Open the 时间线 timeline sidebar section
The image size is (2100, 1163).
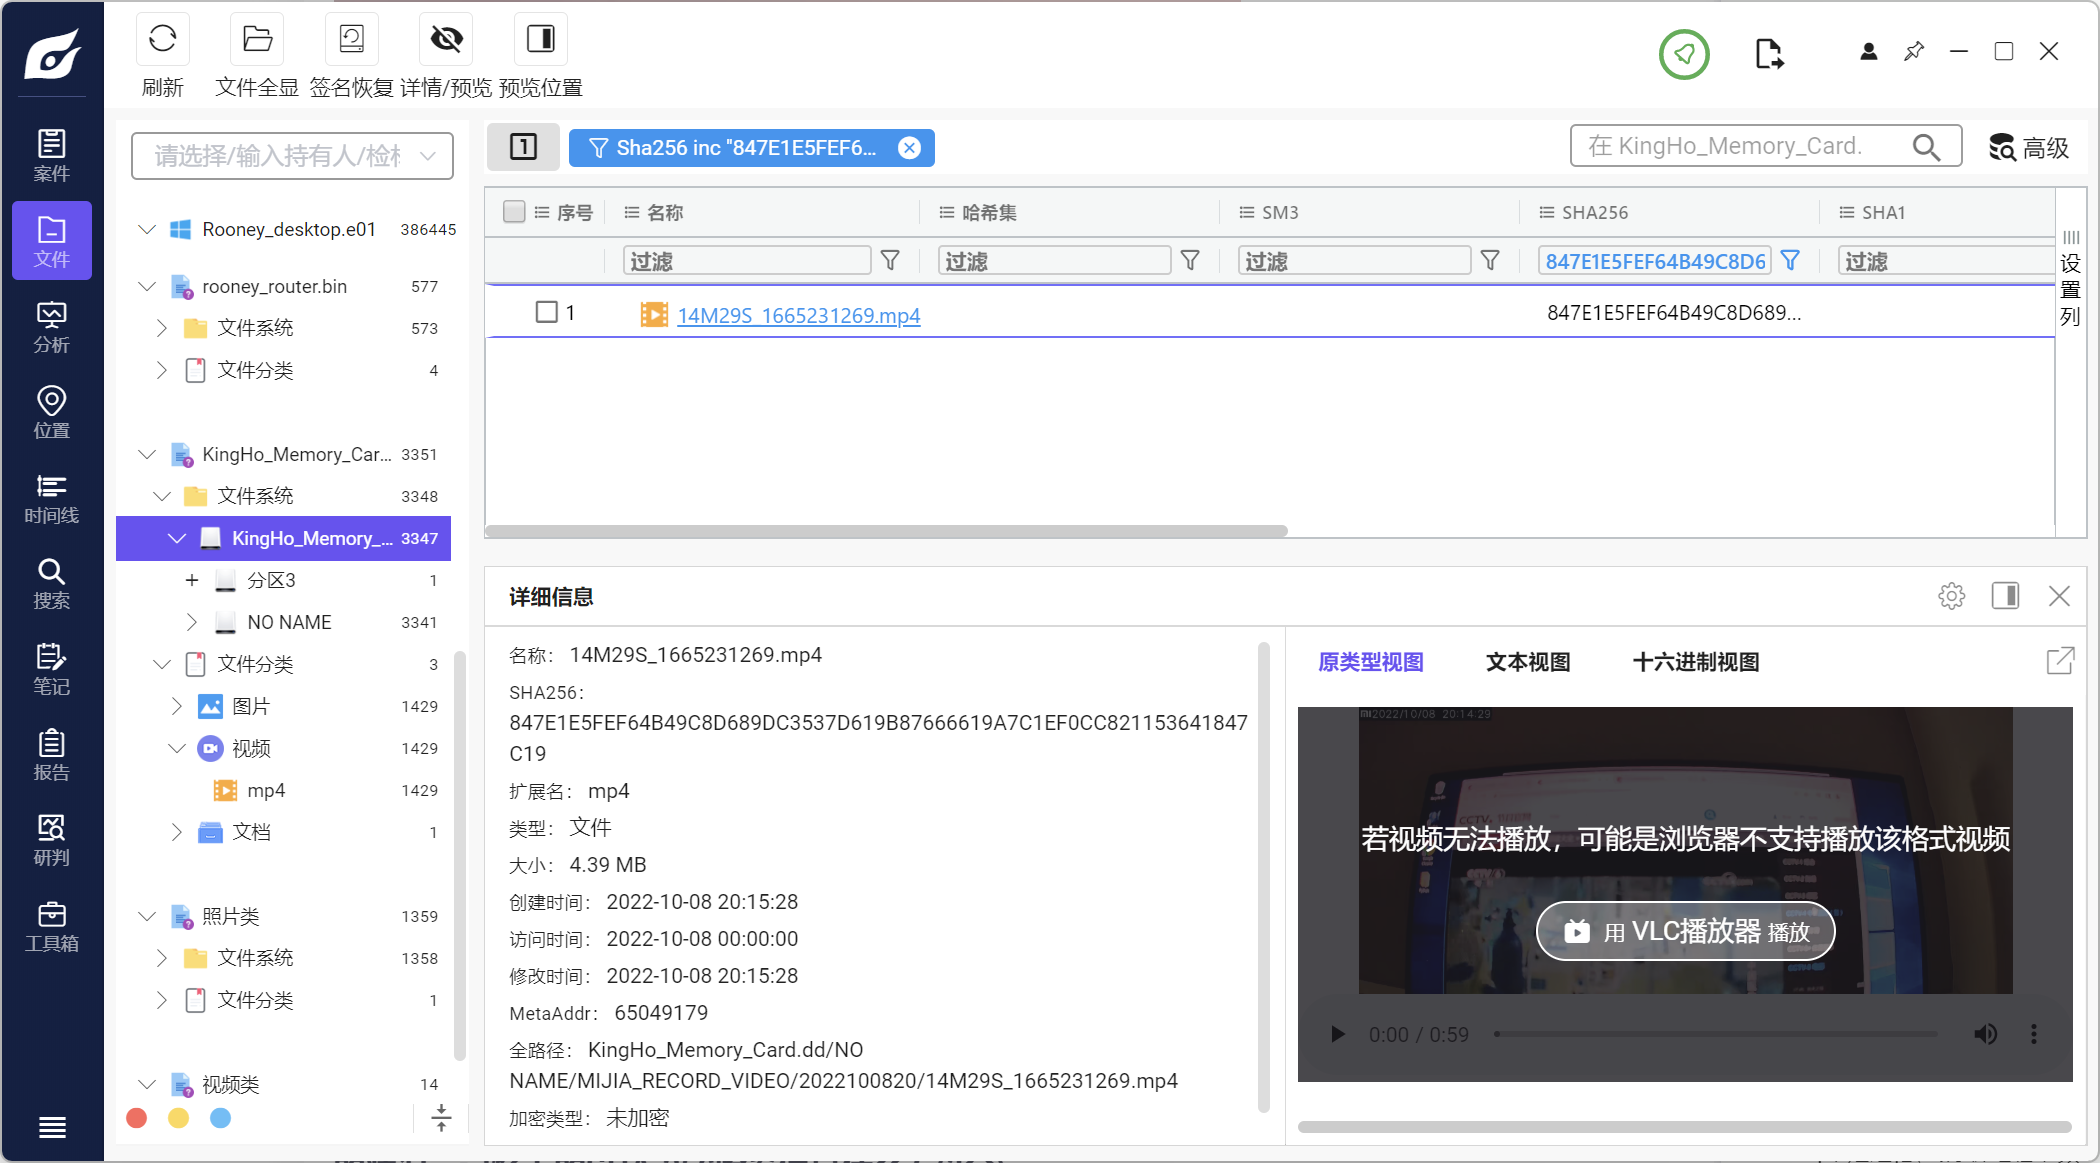[x=52, y=498]
